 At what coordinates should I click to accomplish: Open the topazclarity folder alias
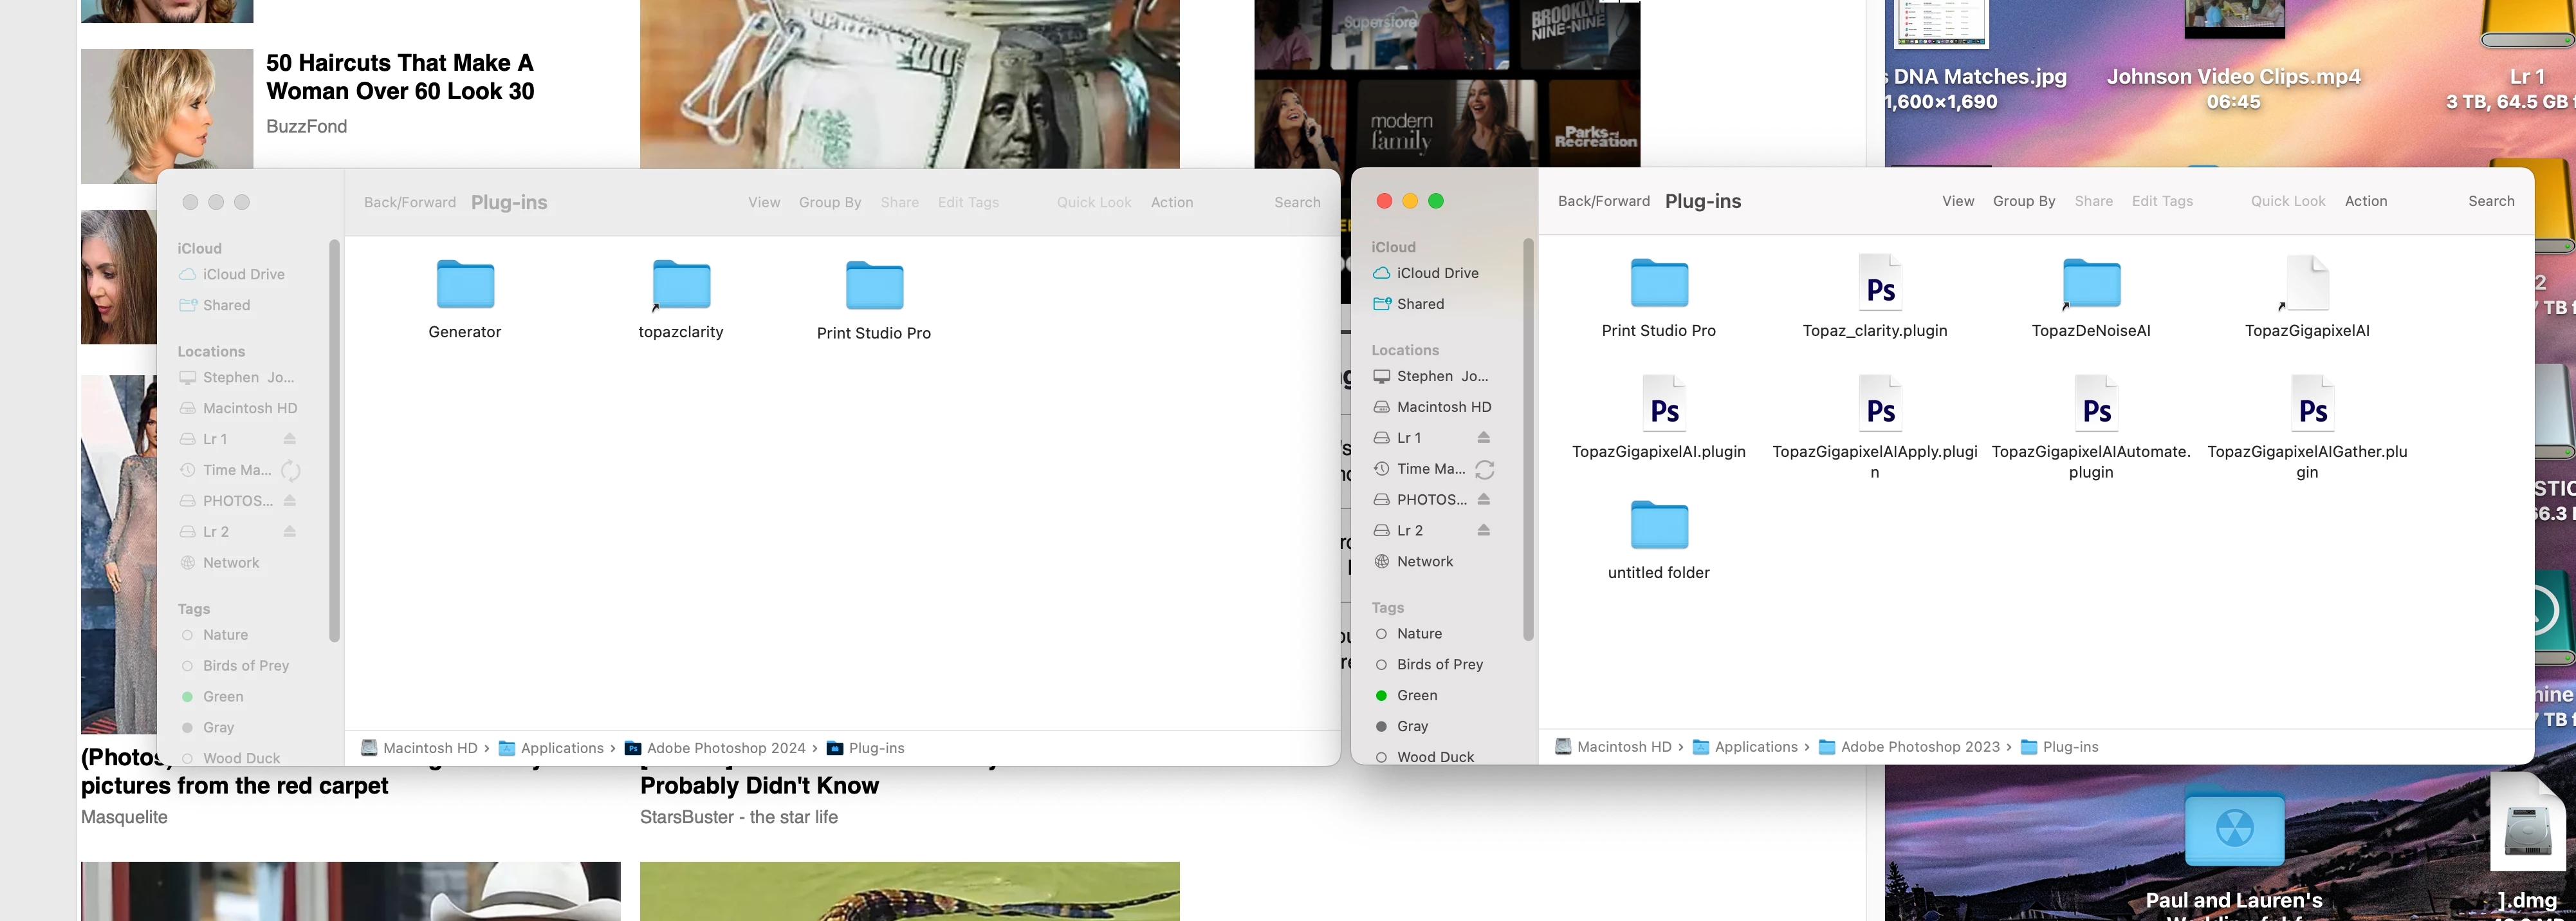tap(681, 286)
